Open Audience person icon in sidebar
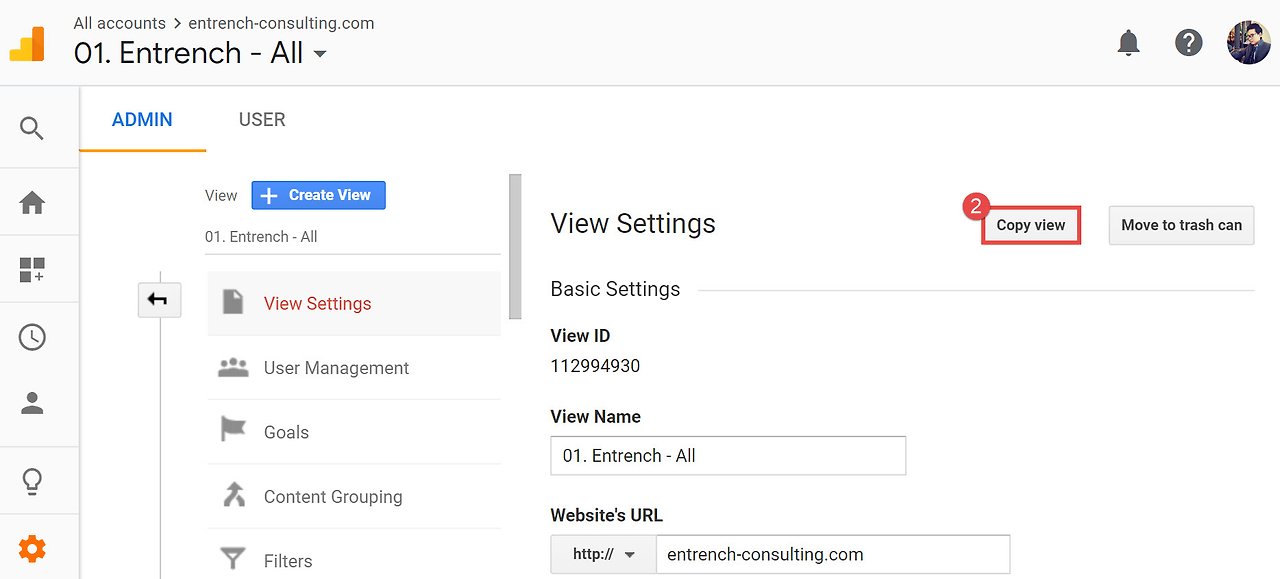Screen dimensions: 1280x579 click(32, 404)
